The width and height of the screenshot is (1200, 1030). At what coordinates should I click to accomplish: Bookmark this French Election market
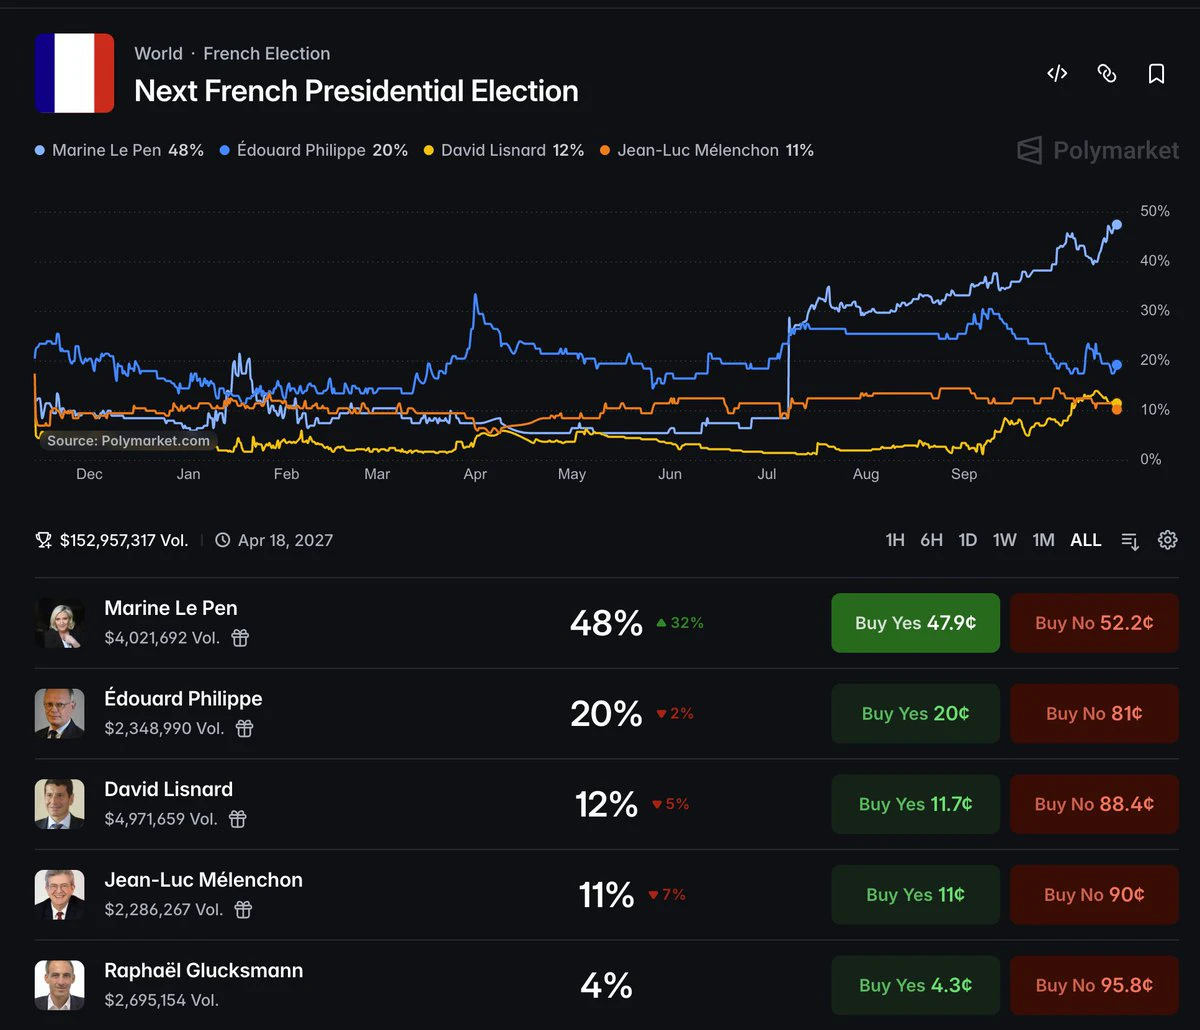(x=1157, y=73)
